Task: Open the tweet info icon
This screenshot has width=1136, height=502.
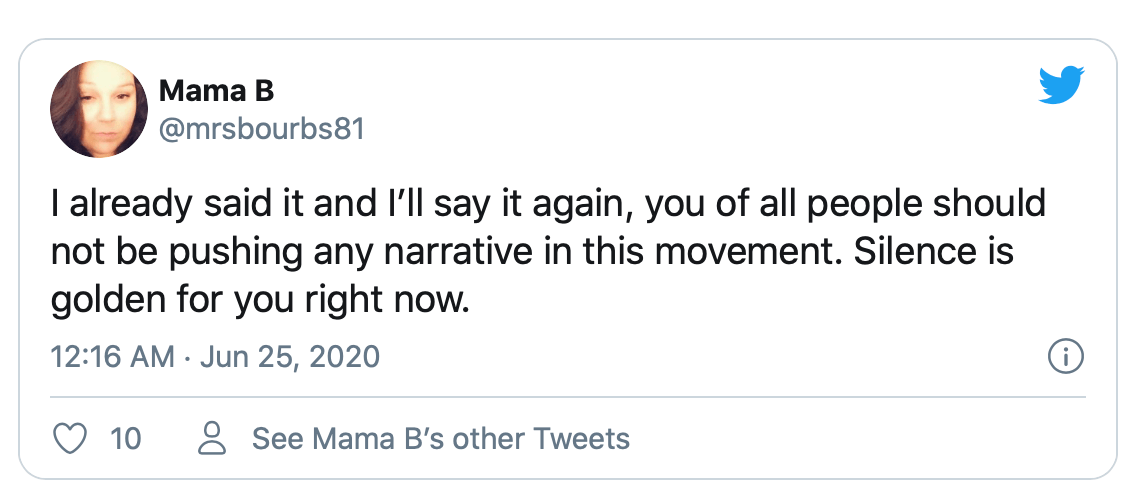Action: pyautogui.click(x=1066, y=355)
